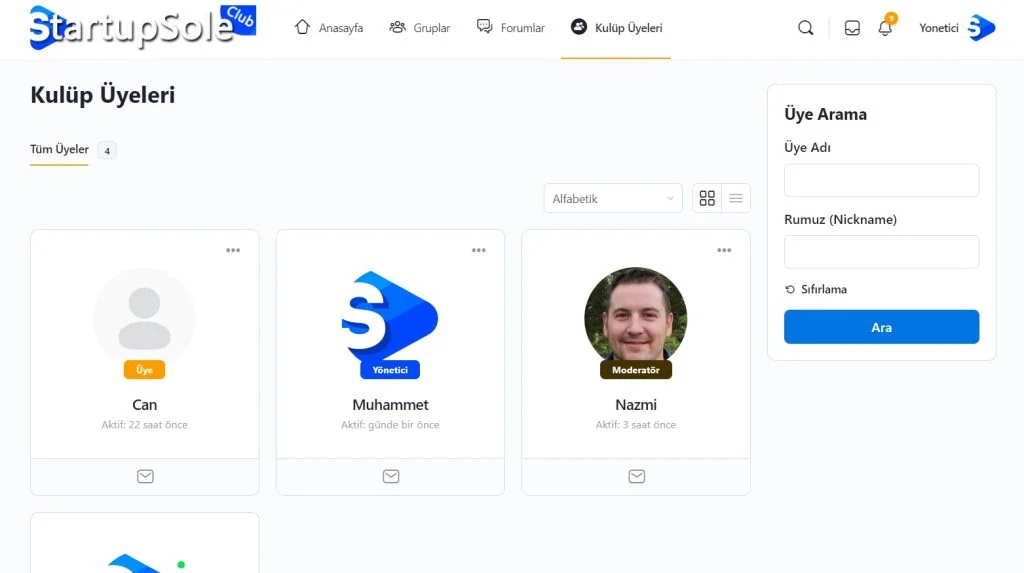Switch to grid view layout

[707, 198]
